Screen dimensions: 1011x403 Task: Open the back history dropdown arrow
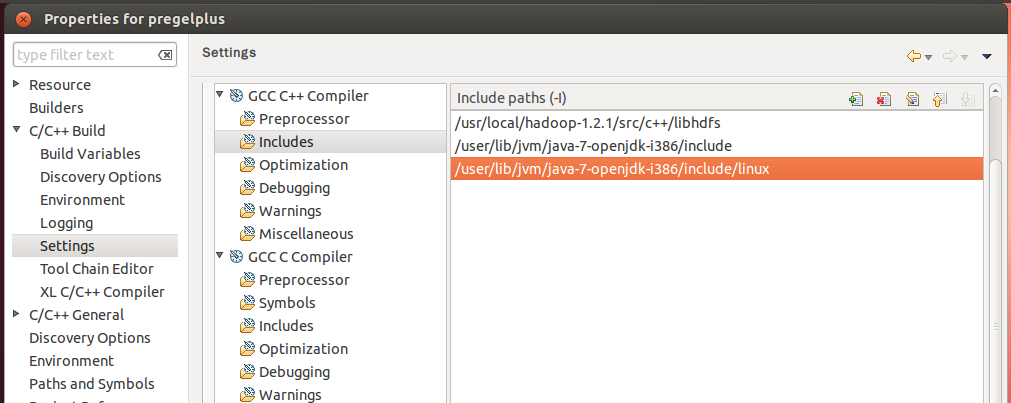928,57
